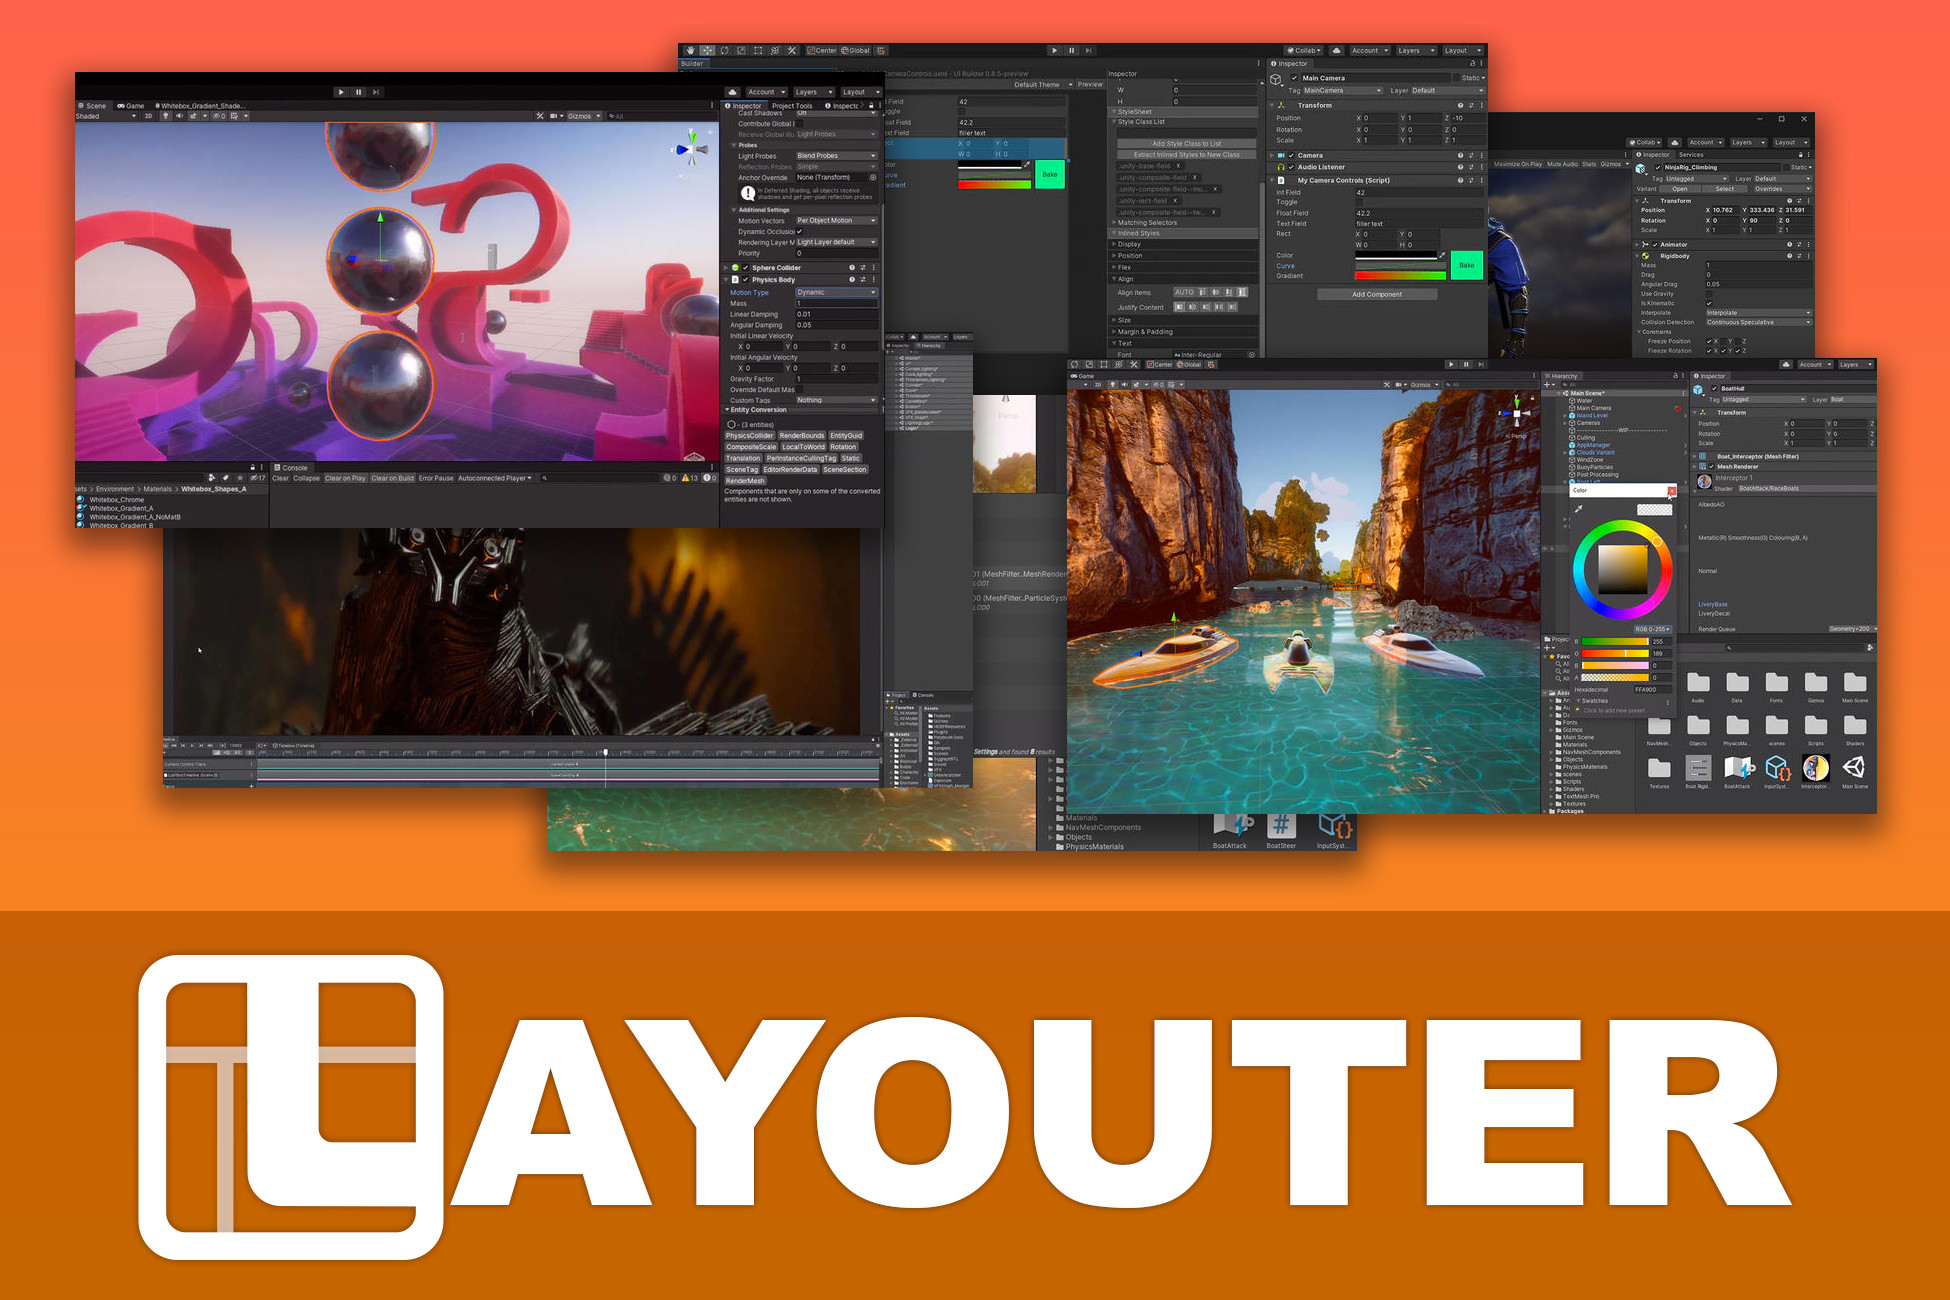Click the Add Component button
The image size is (1950, 1300).
(1377, 293)
